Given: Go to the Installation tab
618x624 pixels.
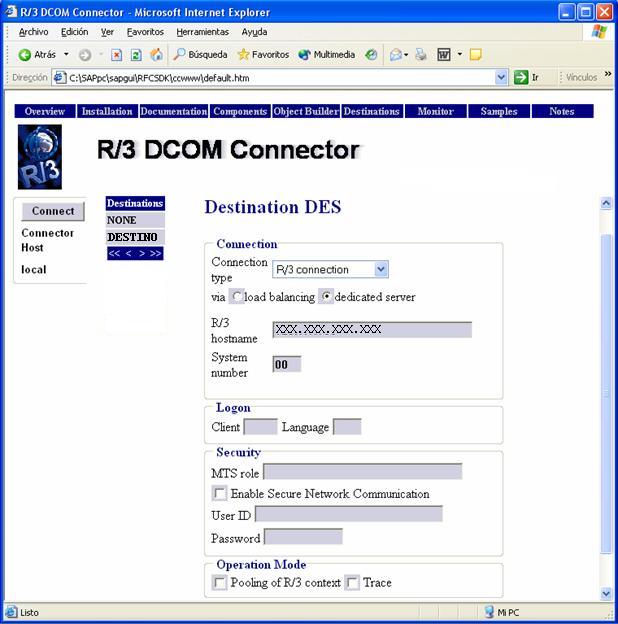Looking at the screenshot, I should 107,111.
